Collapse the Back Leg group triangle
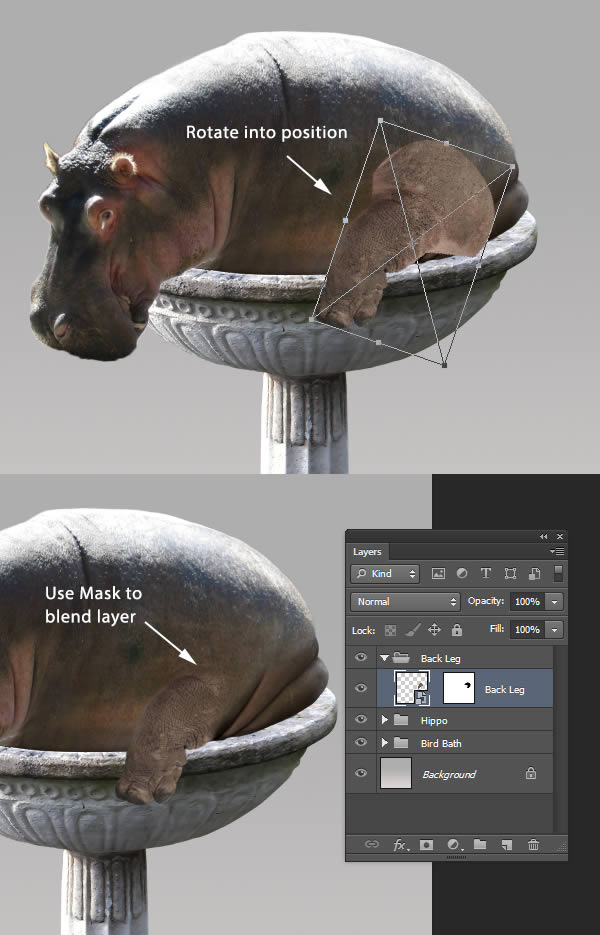This screenshot has width=600, height=935. [385, 658]
